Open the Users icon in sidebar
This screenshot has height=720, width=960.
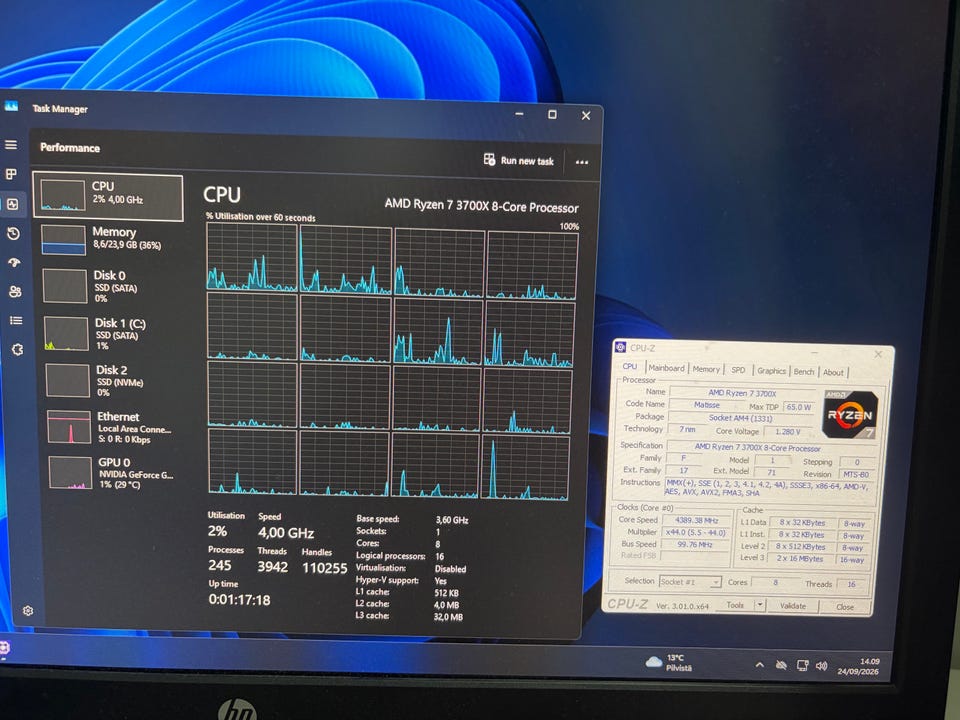pos(15,291)
